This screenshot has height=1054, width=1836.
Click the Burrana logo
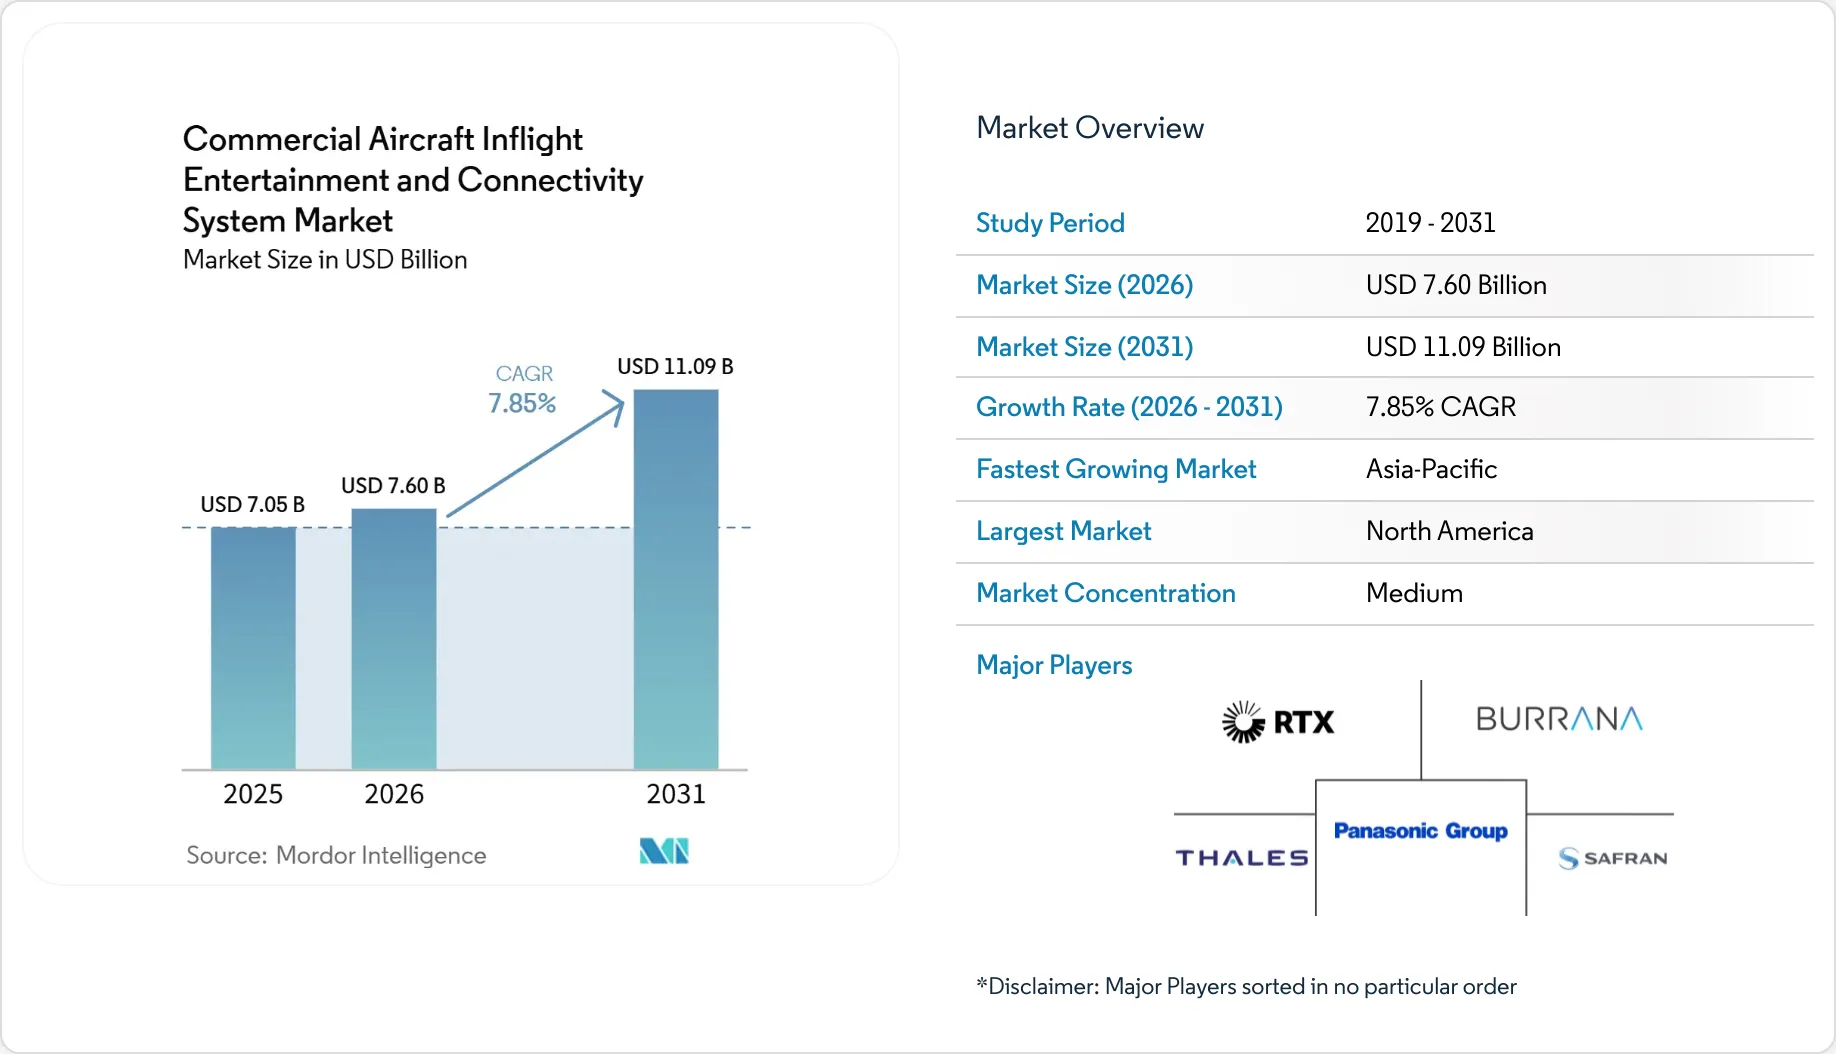[x=1559, y=719]
